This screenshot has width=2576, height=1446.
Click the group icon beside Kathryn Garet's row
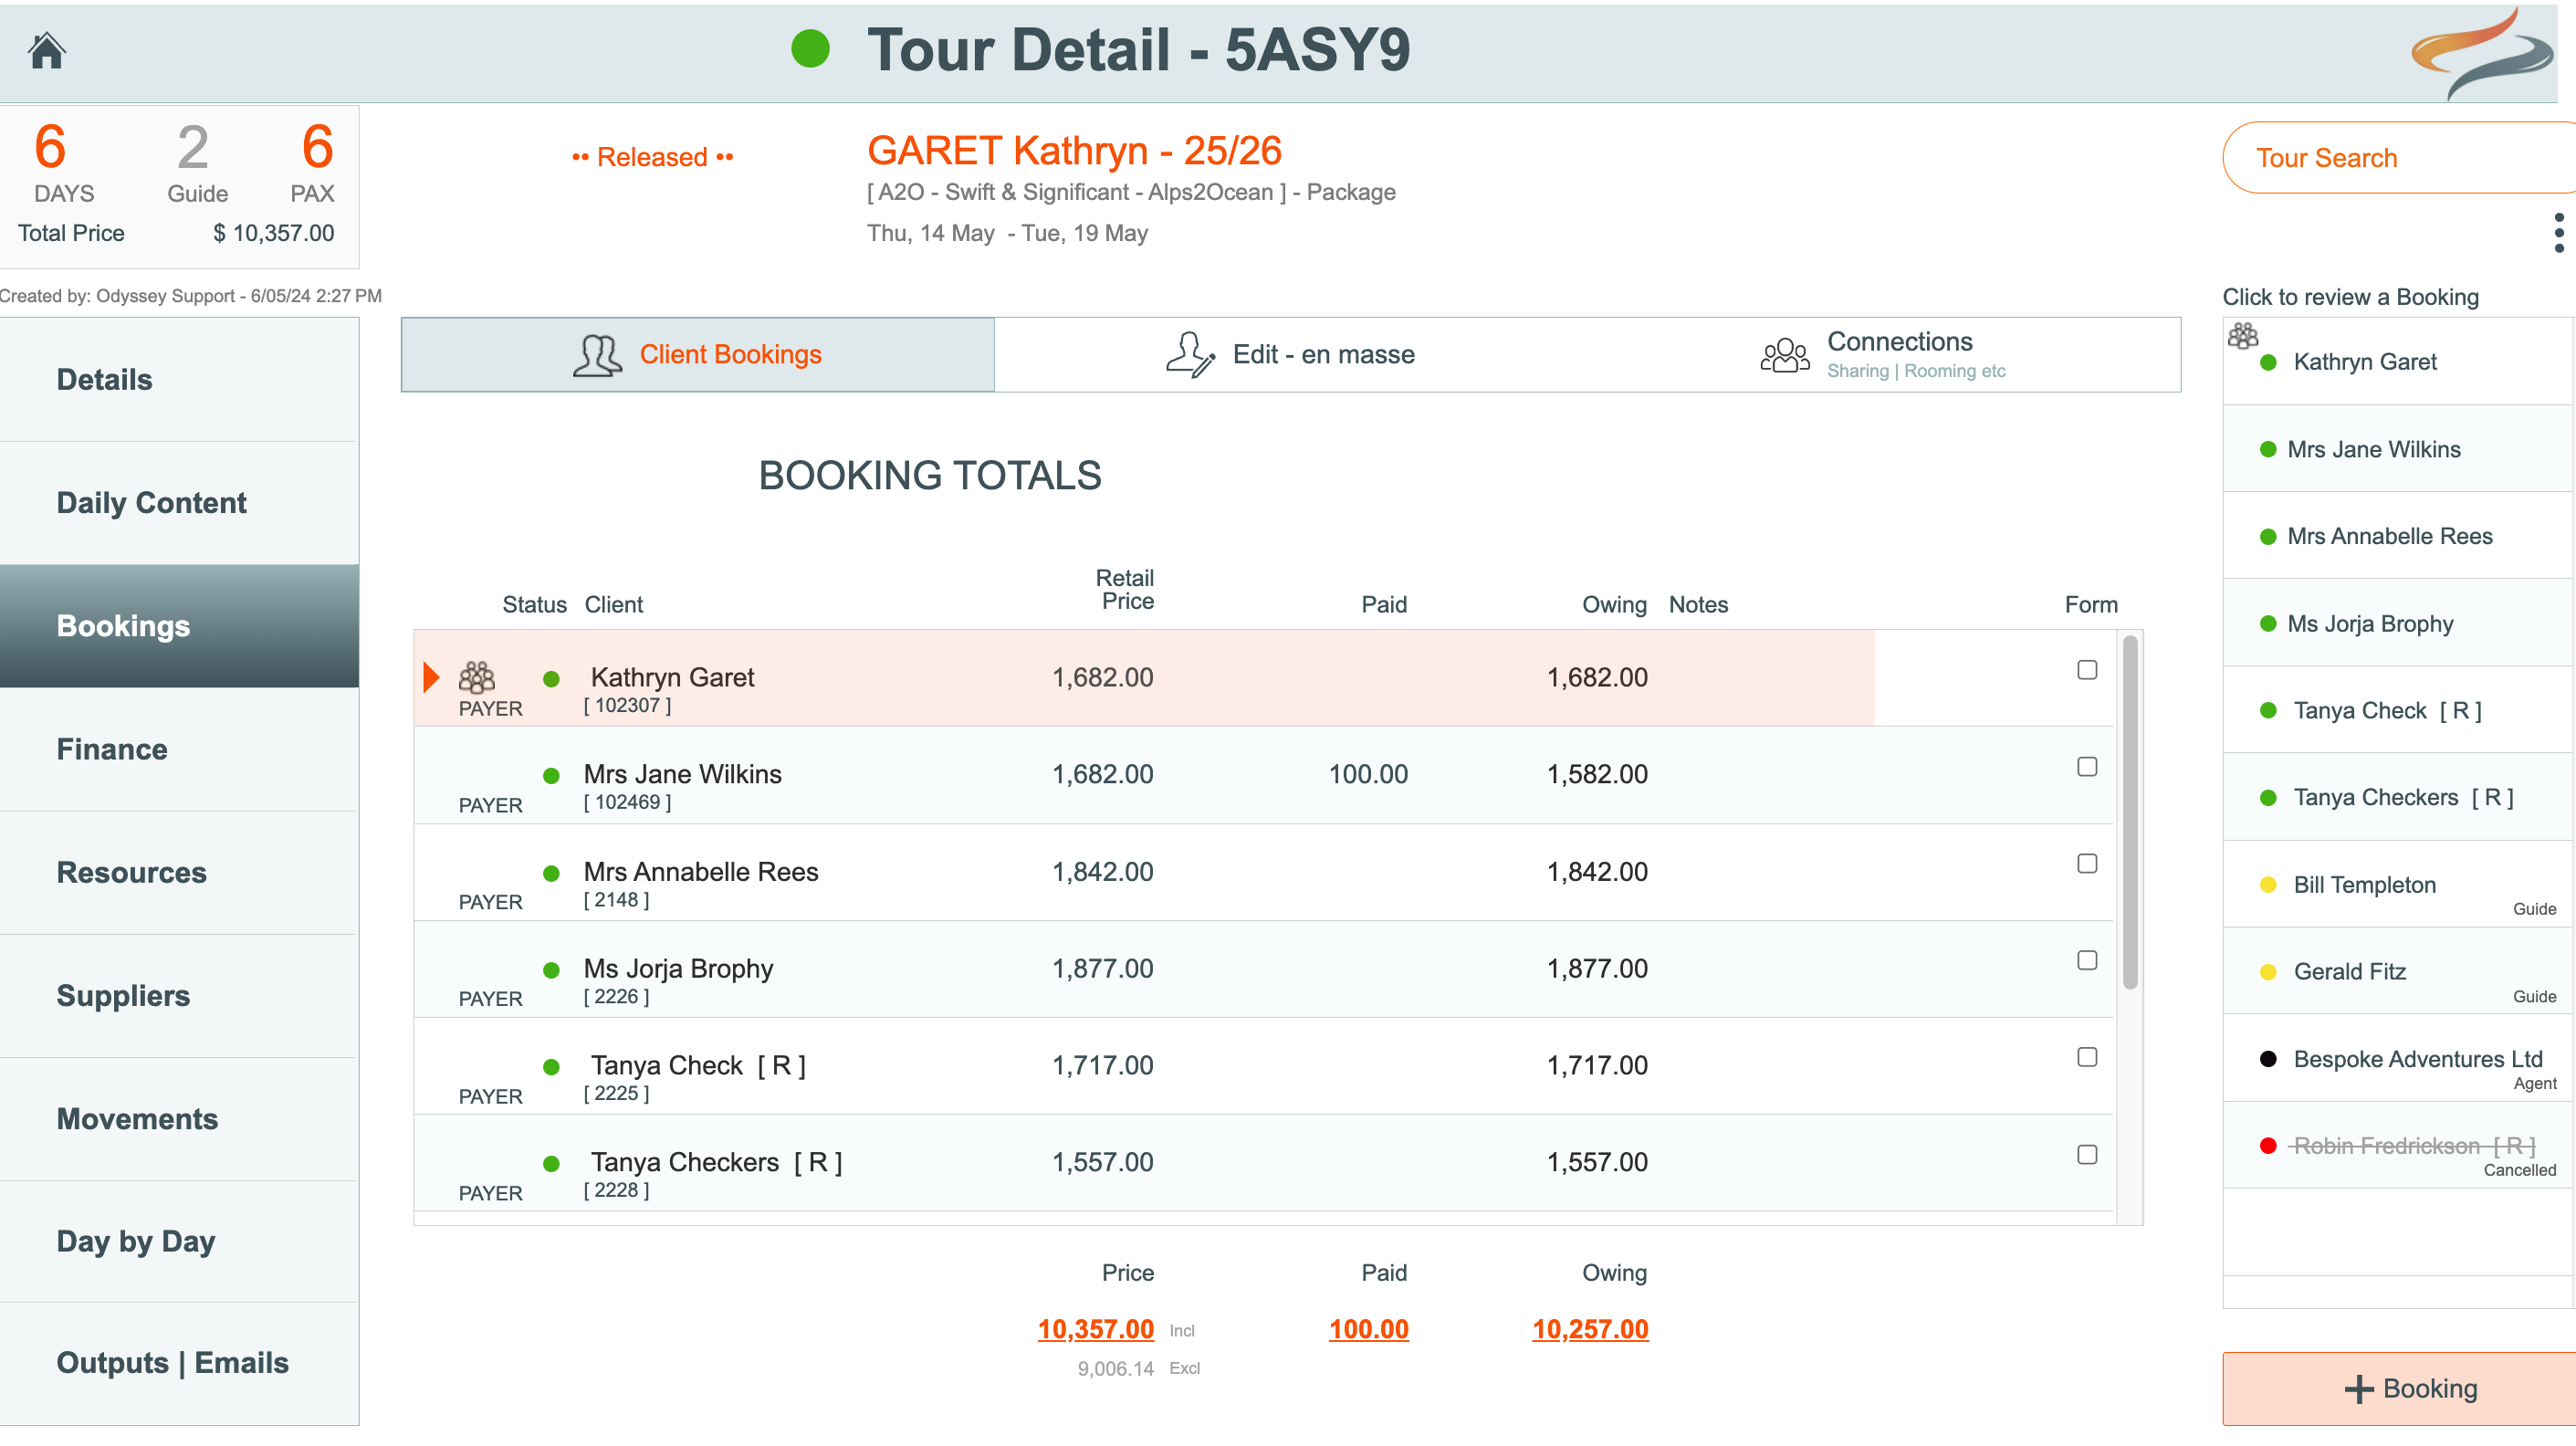[x=477, y=677]
